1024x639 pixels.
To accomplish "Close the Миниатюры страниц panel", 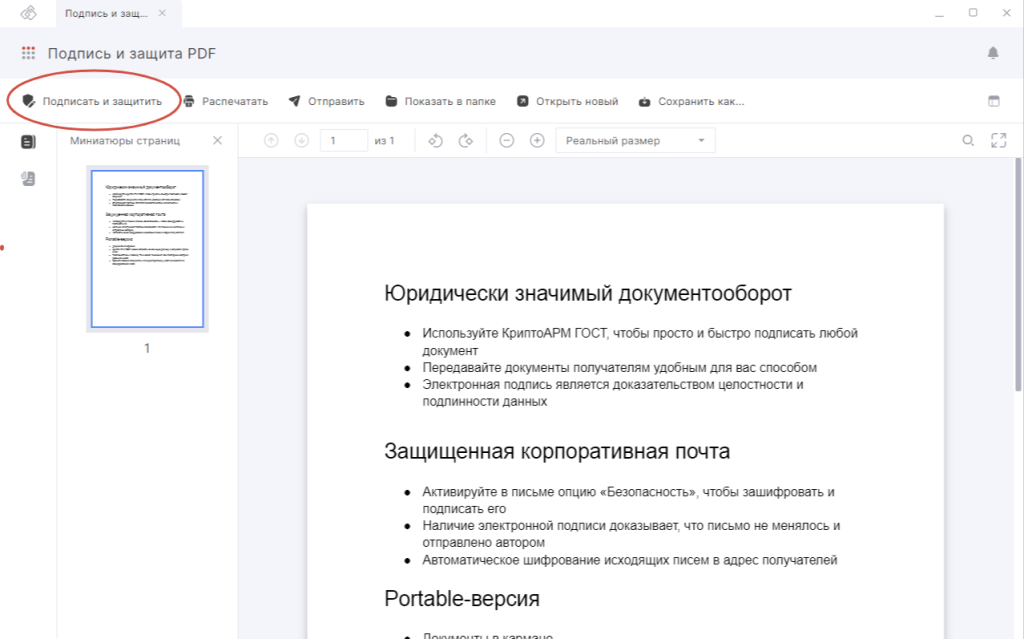I will click(217, 140).
